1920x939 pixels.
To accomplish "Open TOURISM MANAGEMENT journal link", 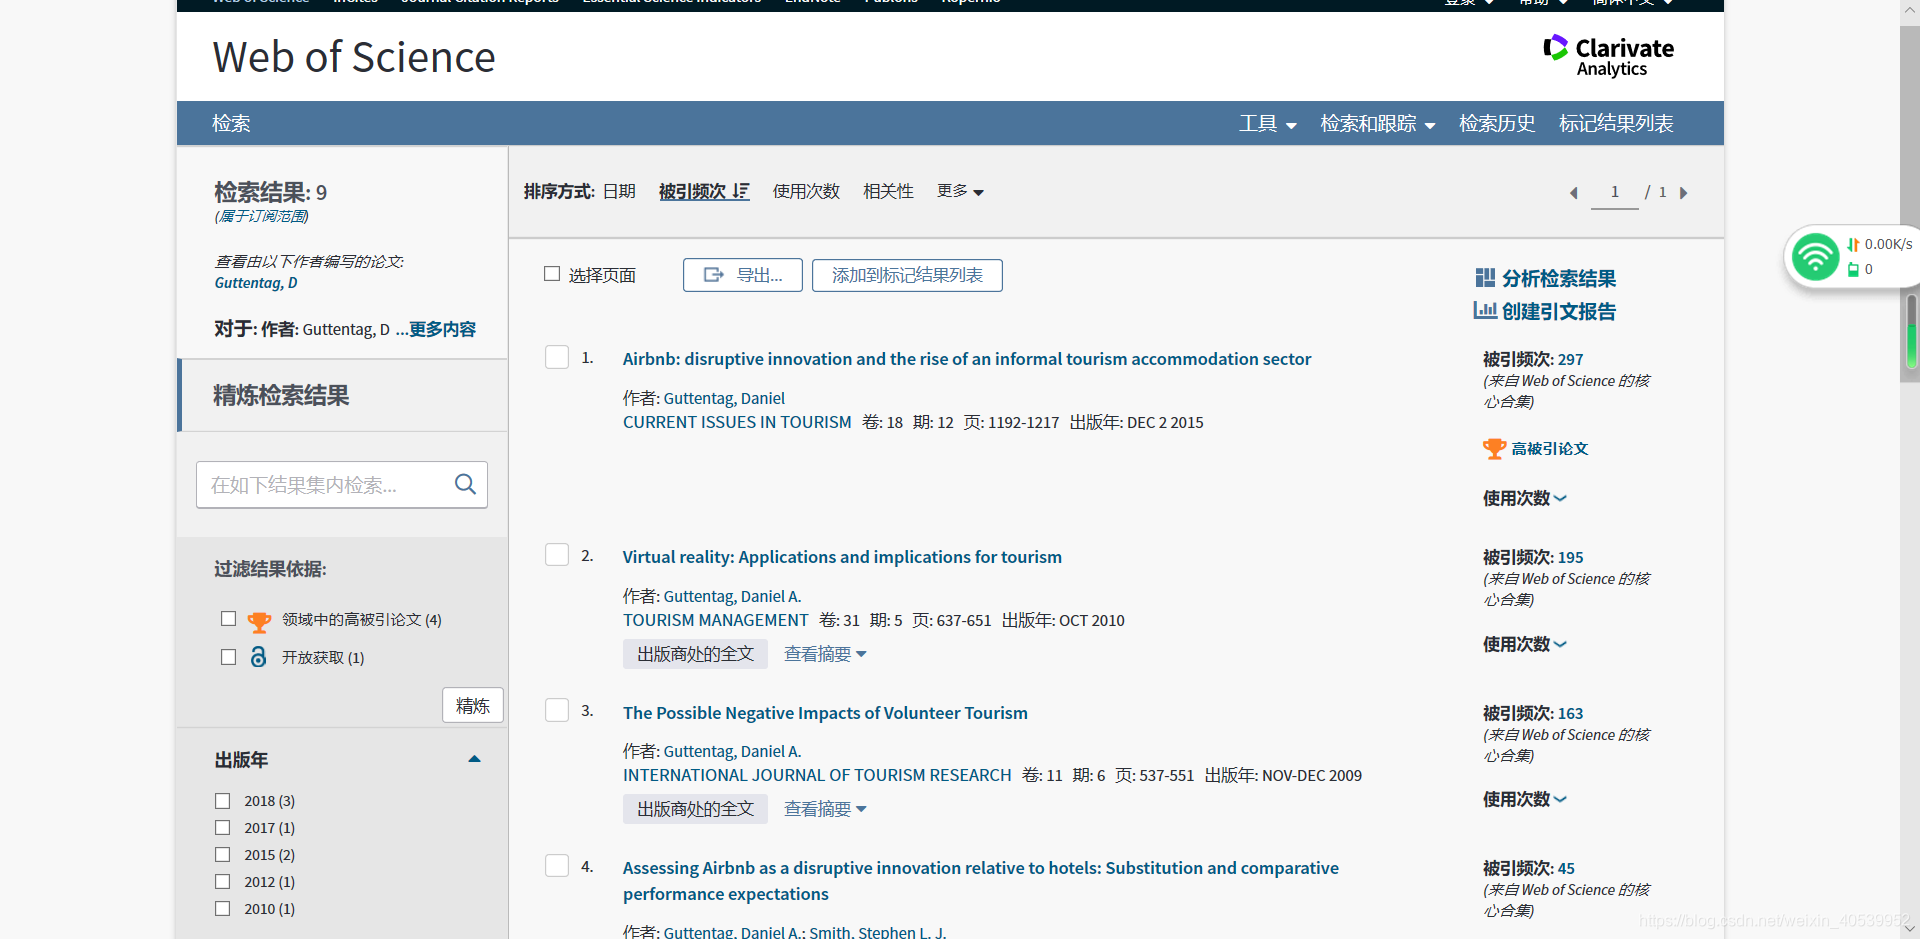I will pyautogui.click(x=715, y=620).
